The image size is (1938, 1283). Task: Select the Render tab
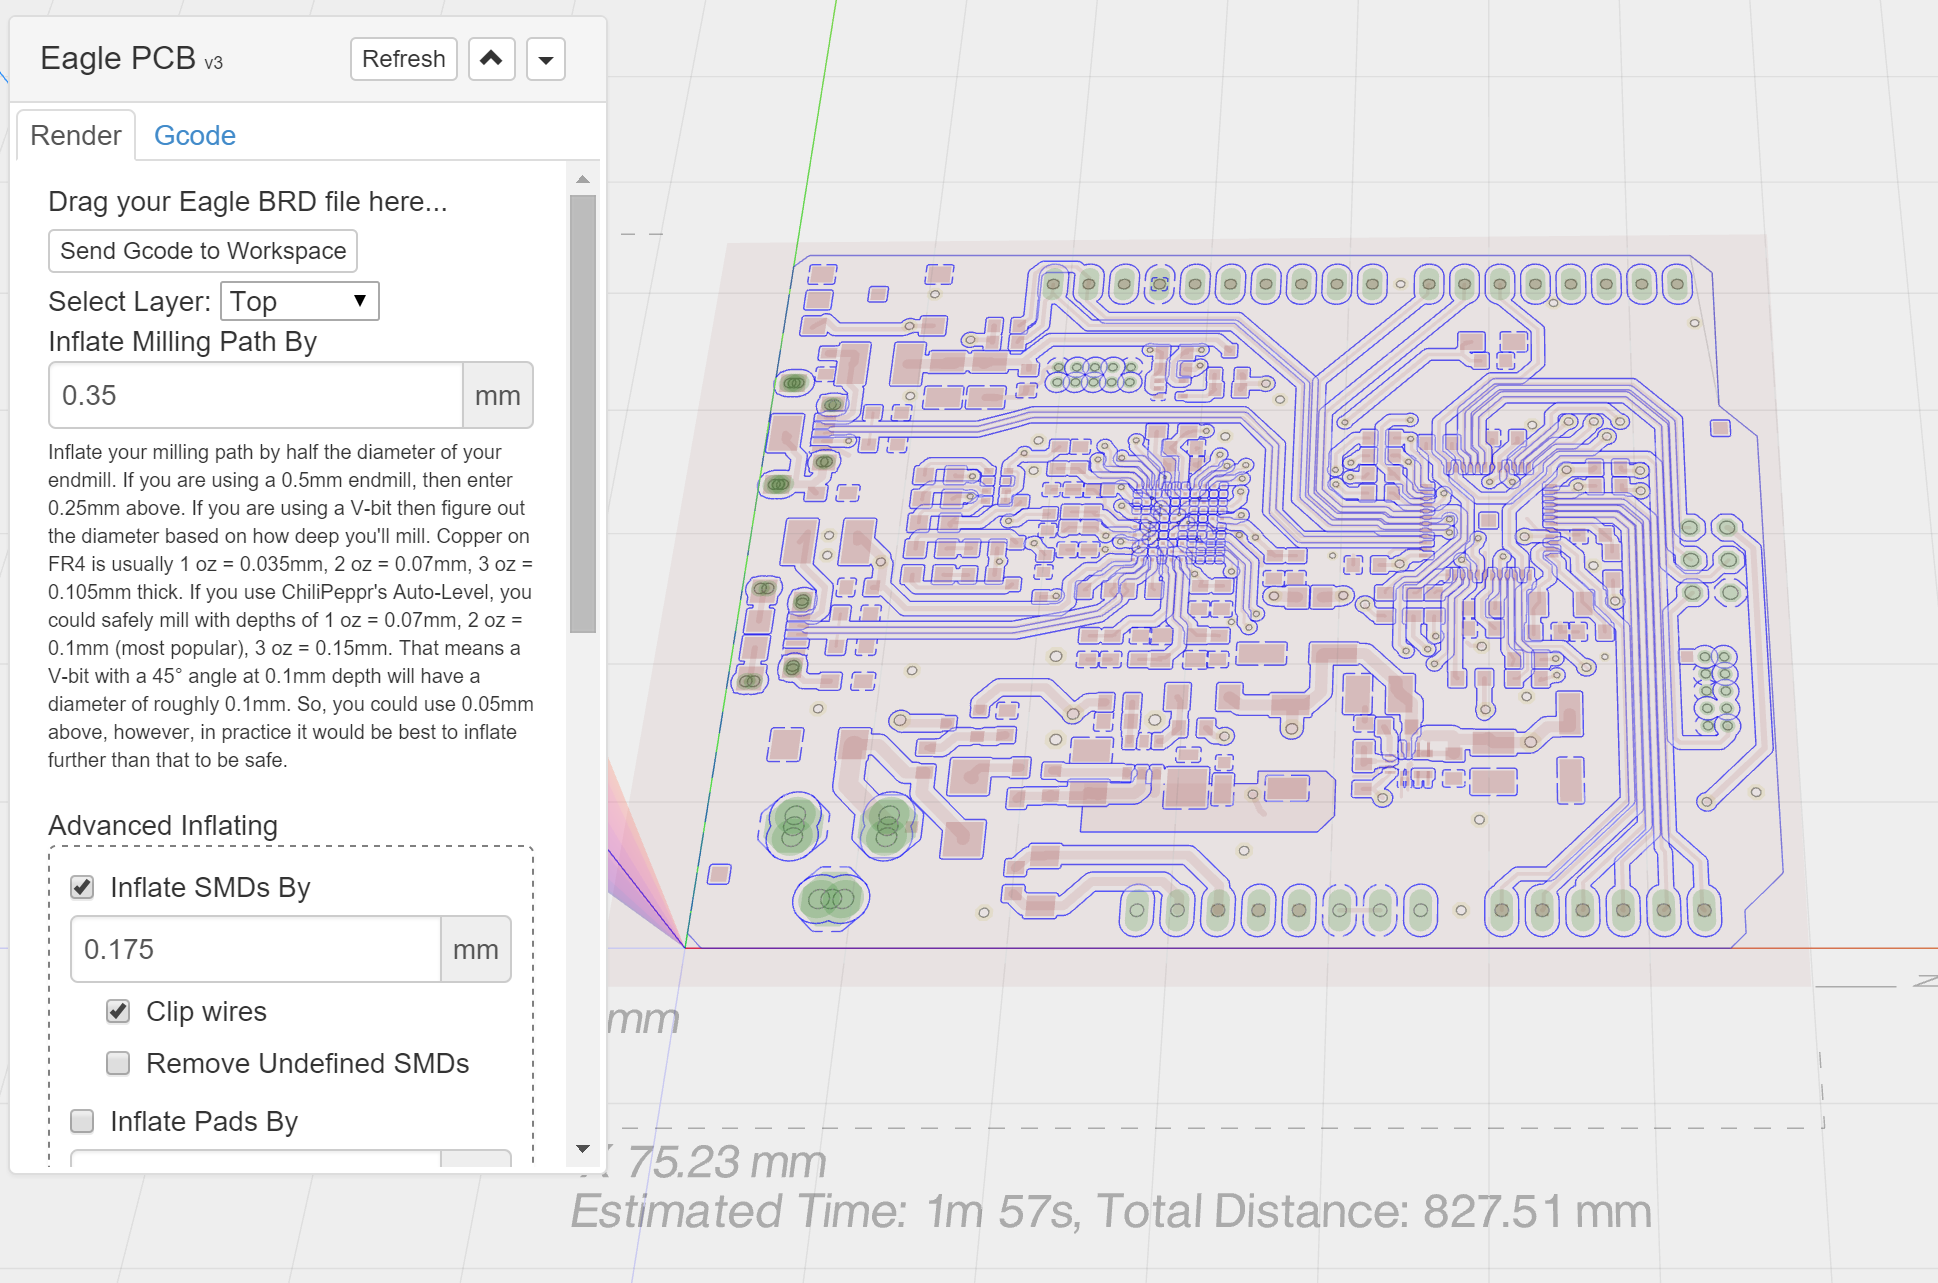point(76,135)
